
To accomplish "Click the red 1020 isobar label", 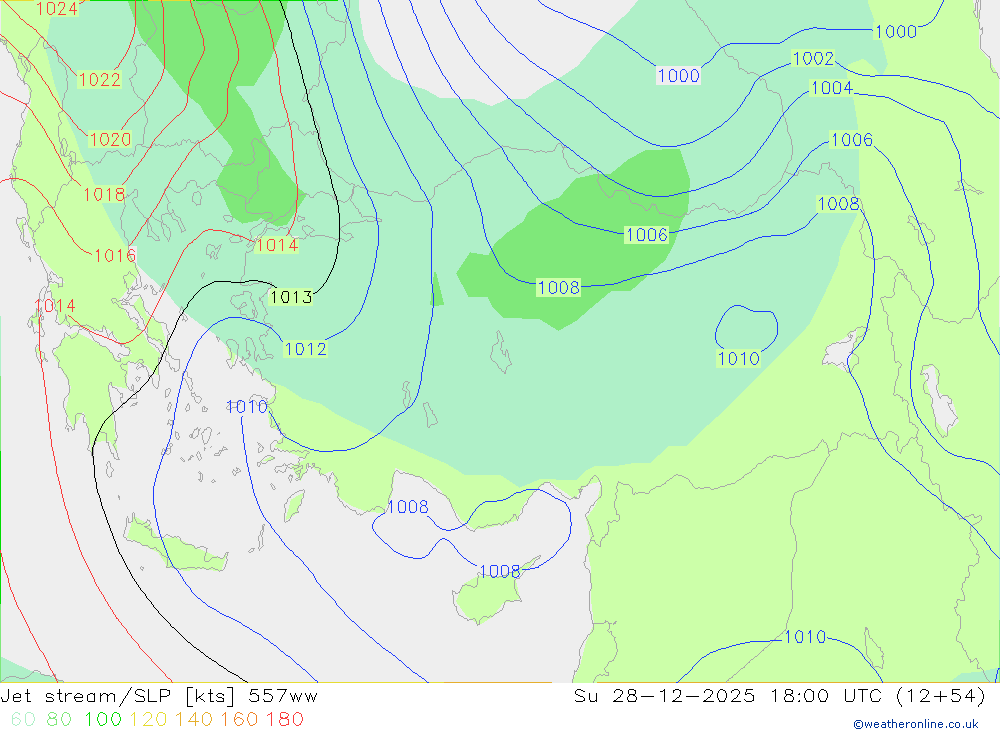I will point(110,140).
